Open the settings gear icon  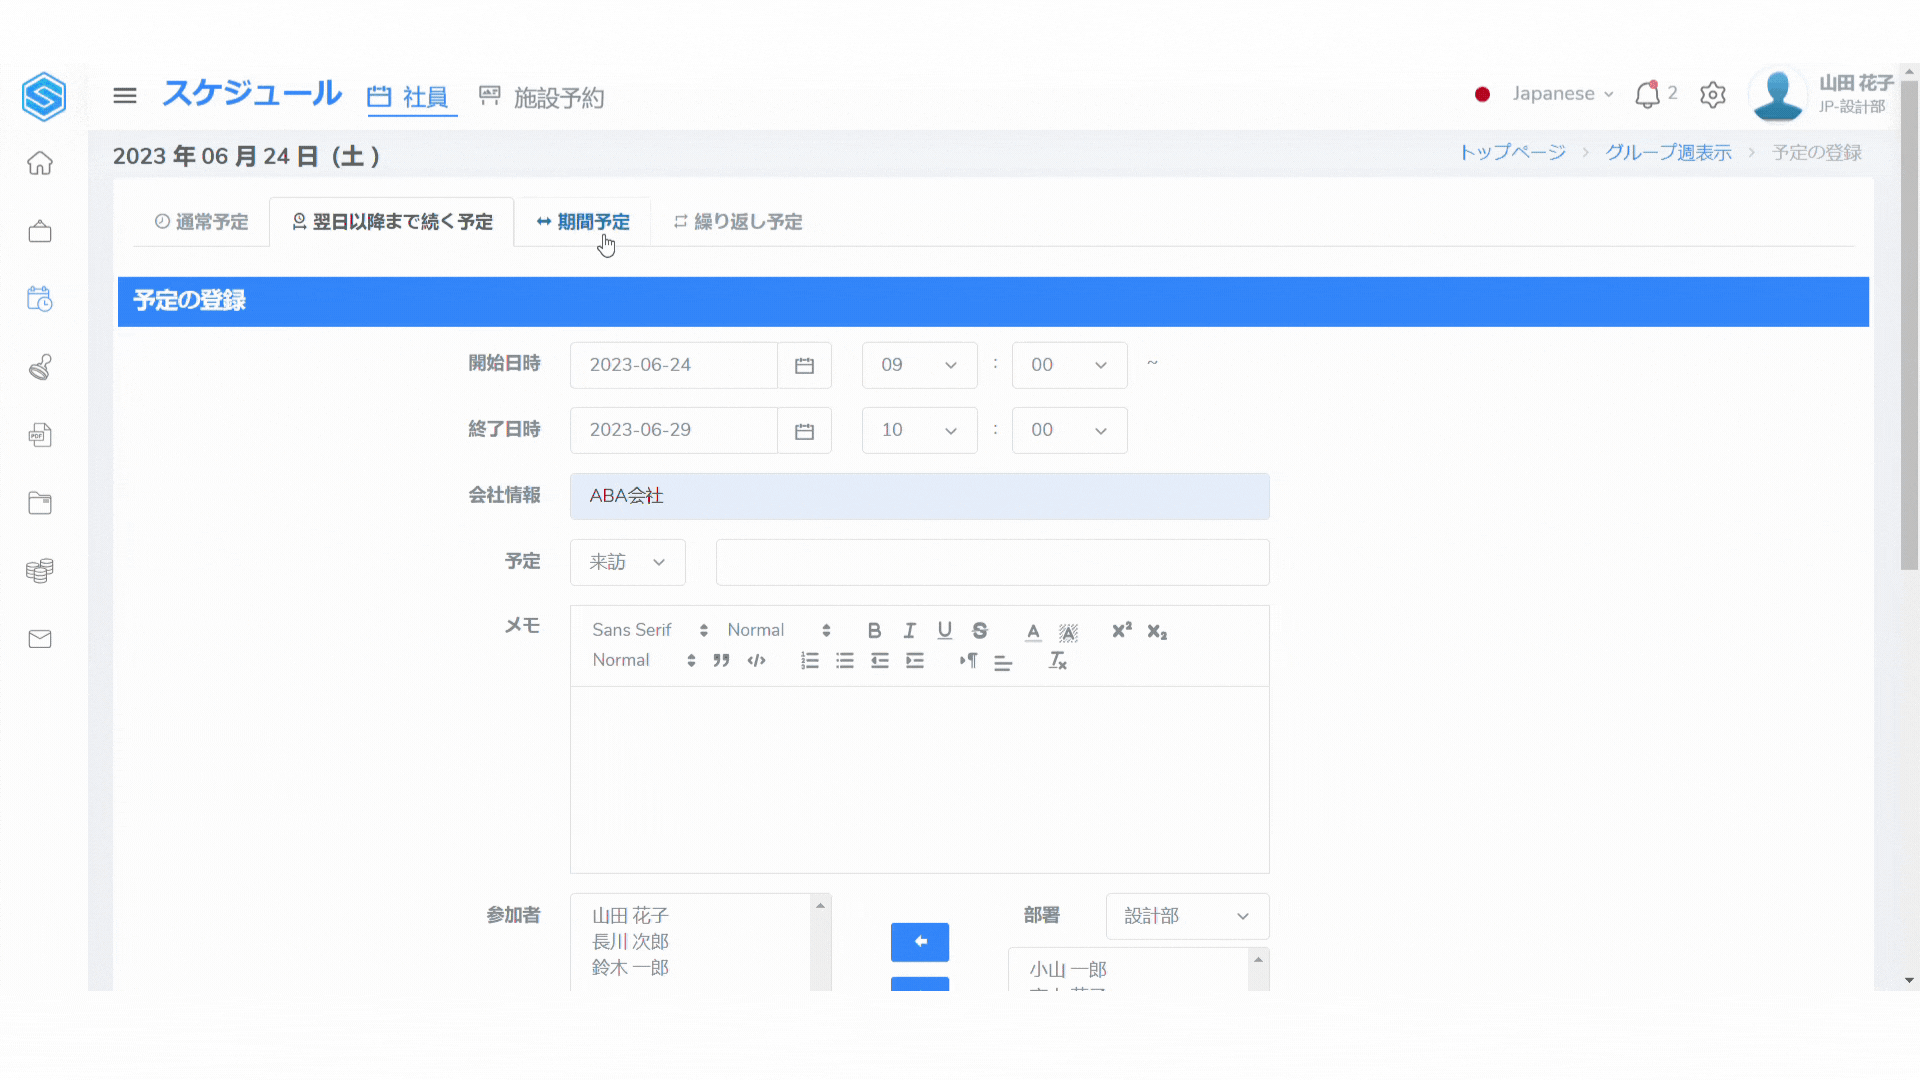1713,95
